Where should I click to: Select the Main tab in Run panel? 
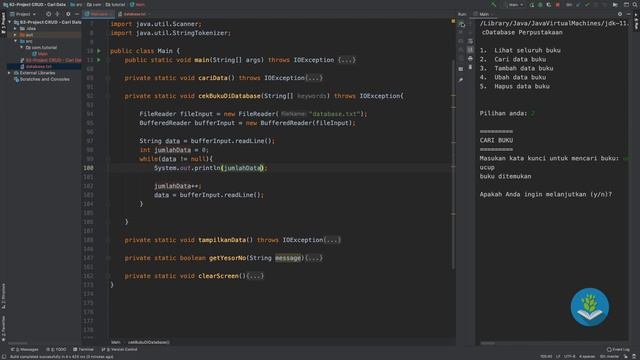click(x=484, y=14)
